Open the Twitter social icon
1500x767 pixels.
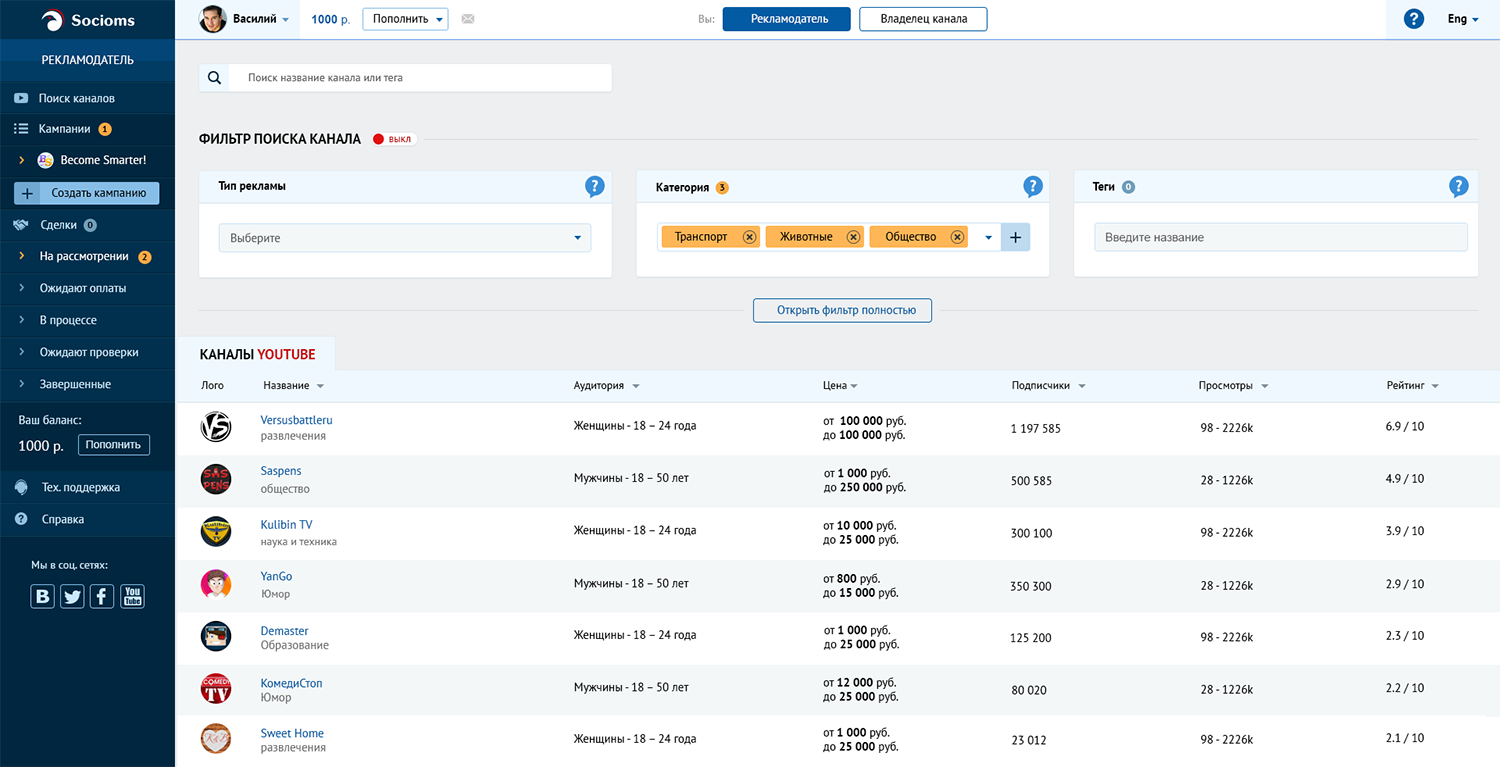tap(72, 597)
